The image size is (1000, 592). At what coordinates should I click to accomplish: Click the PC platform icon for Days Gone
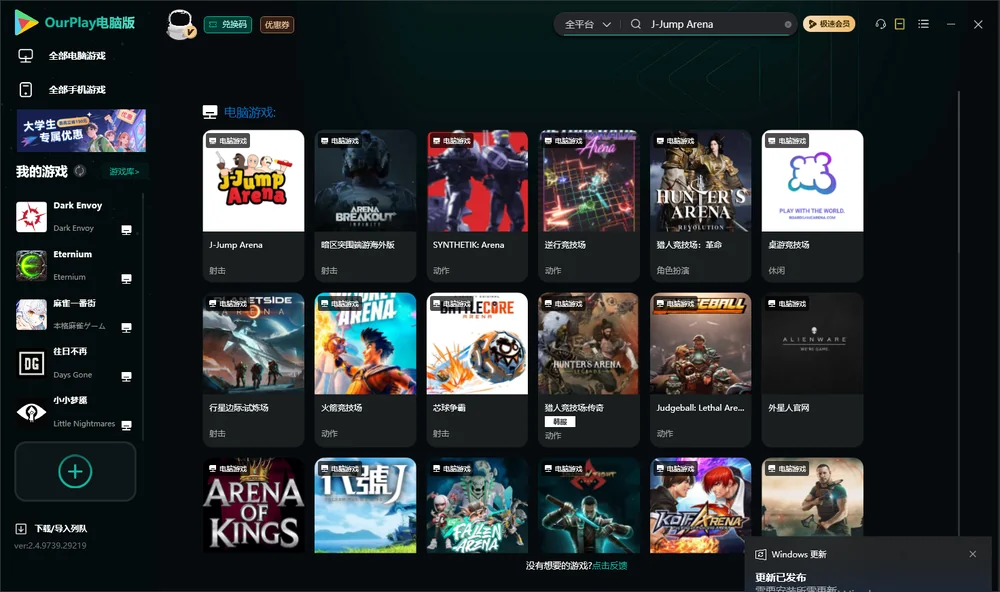[126, 376]
